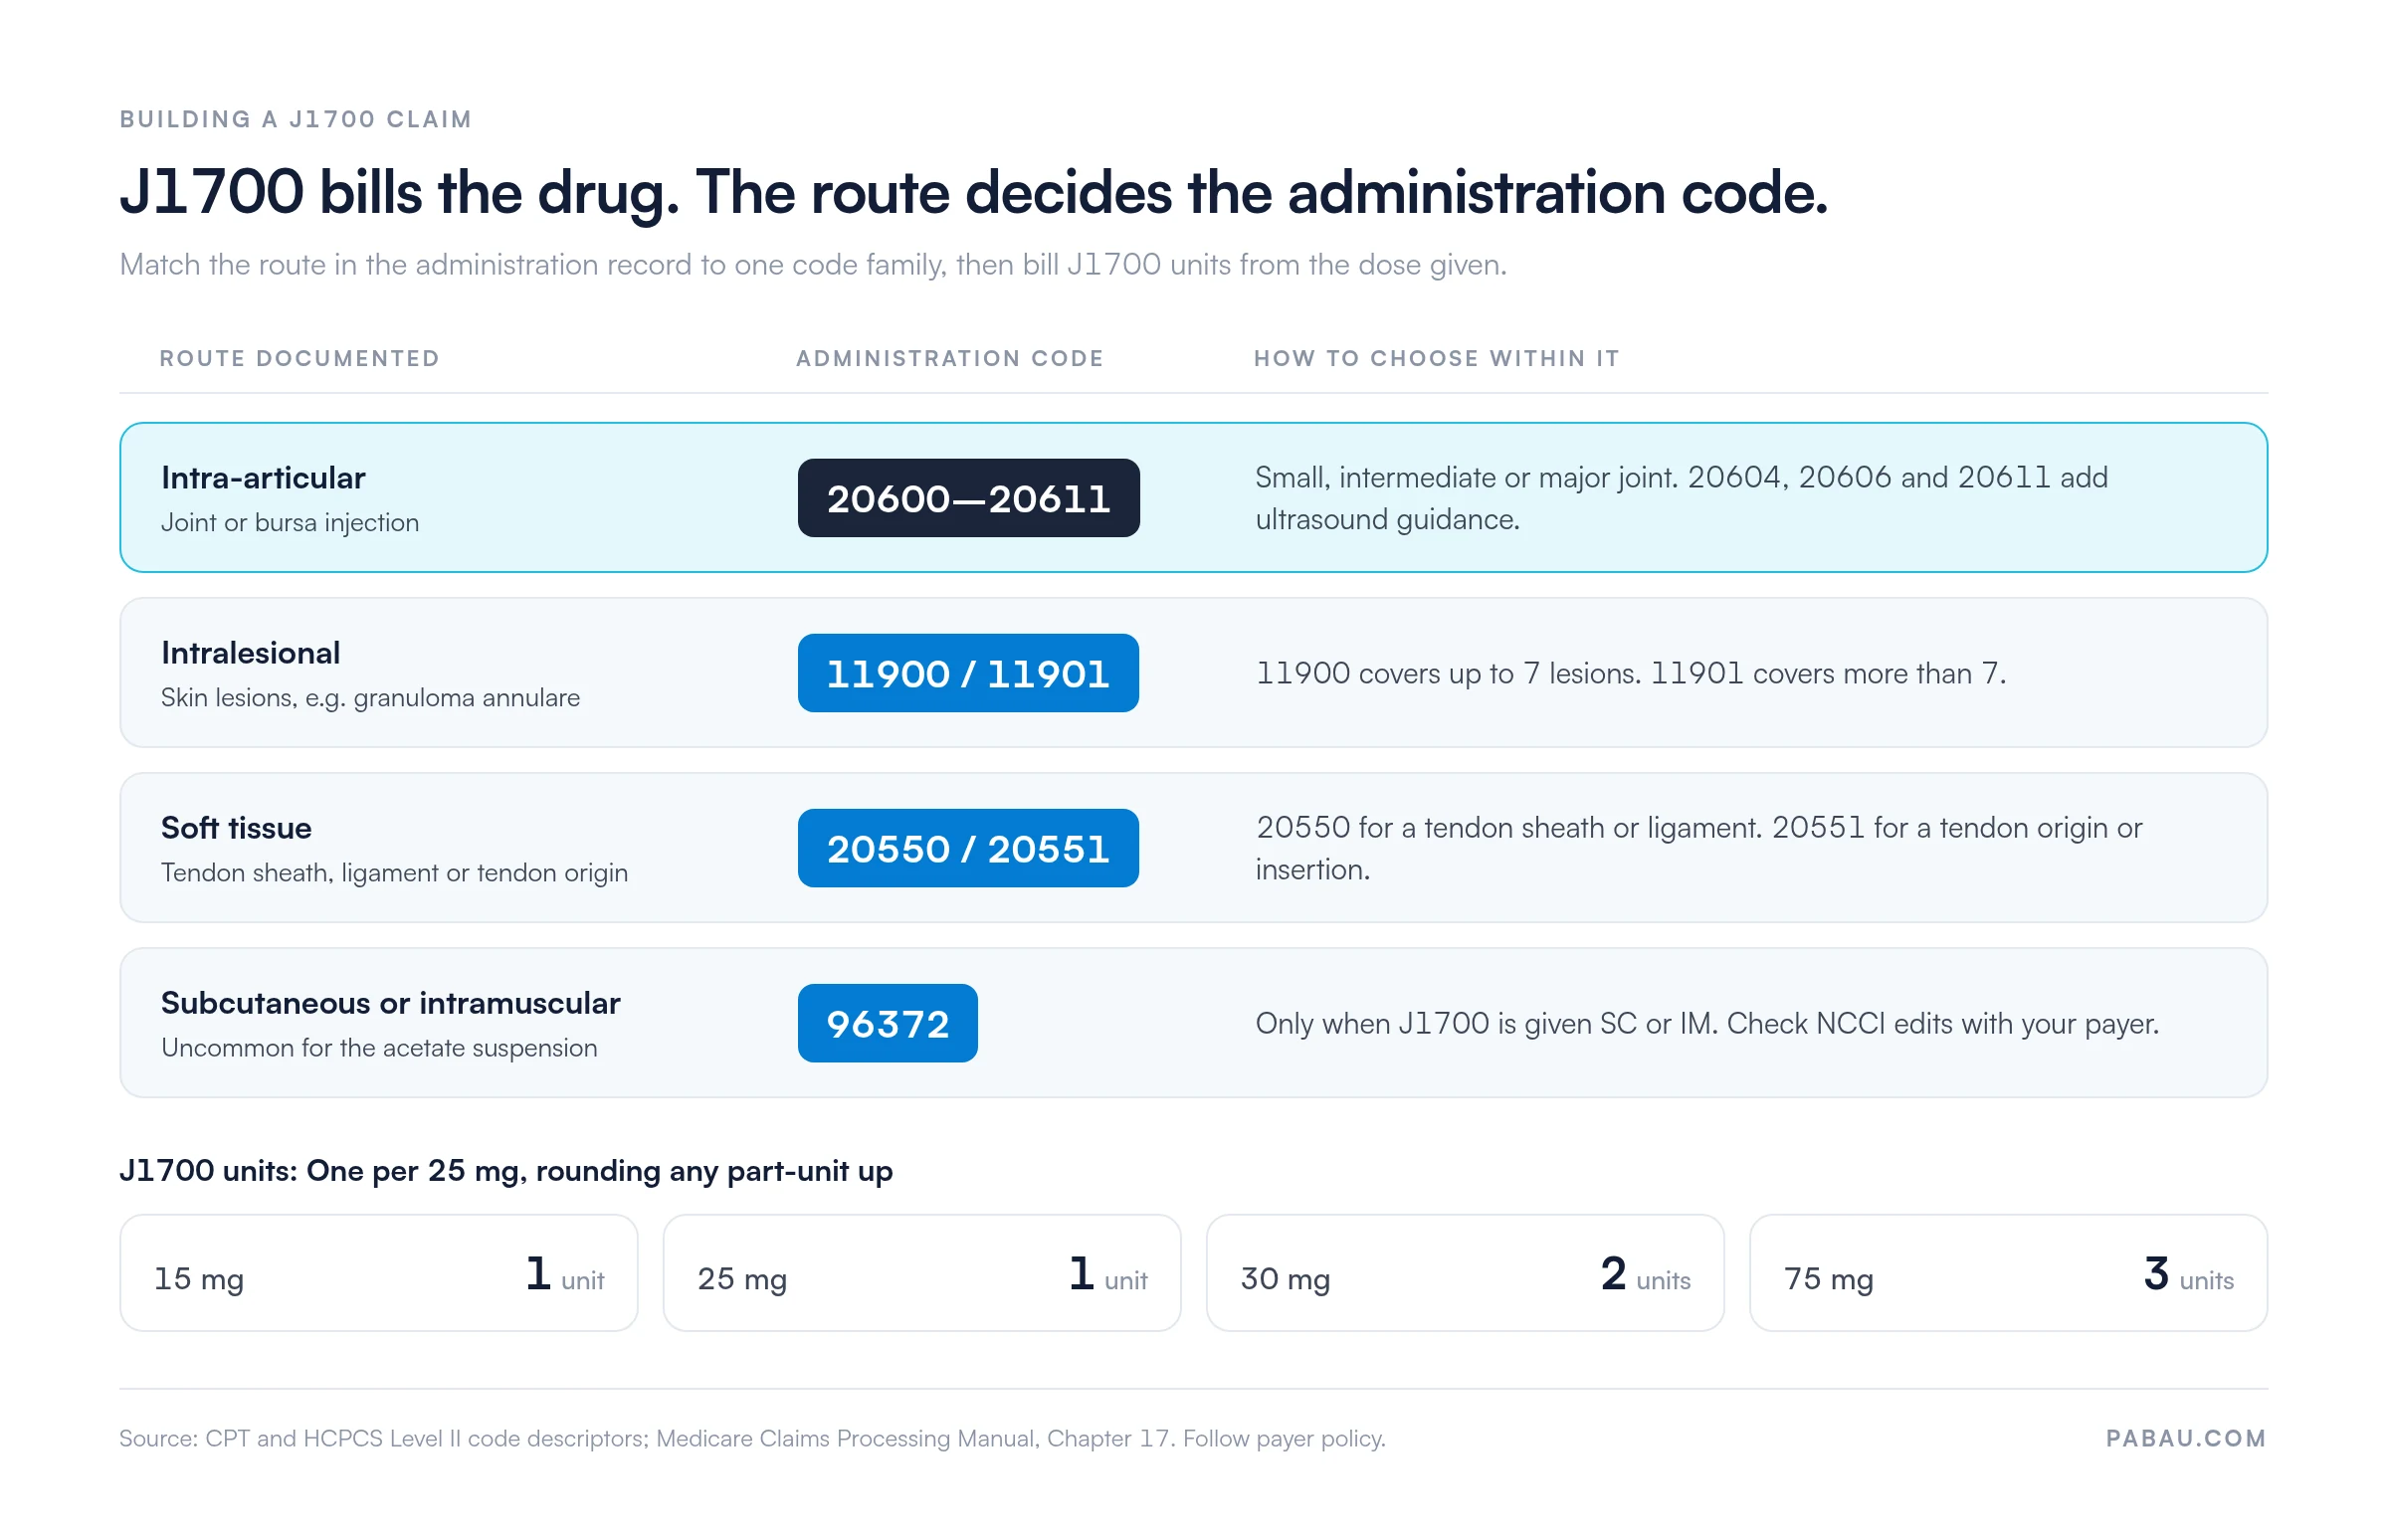Screen dimensions: 2388x1540
Task: Click the 20600—20611 code badge
Action: coord(968,498)
